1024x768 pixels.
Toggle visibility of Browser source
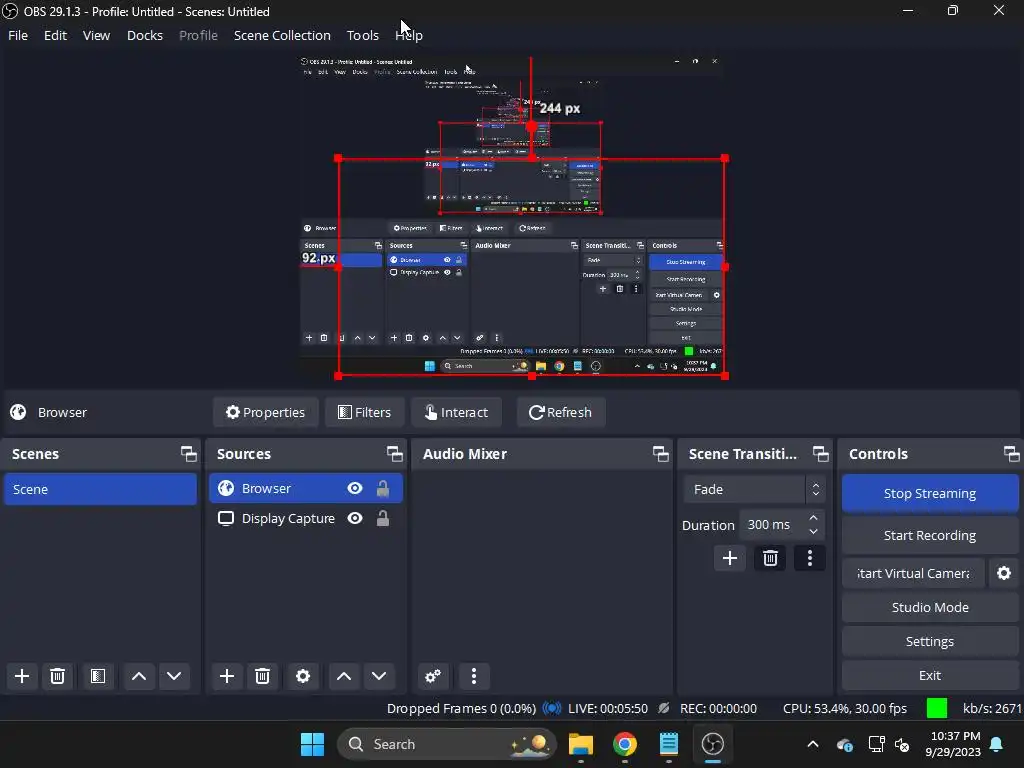(x=355, y=488)
